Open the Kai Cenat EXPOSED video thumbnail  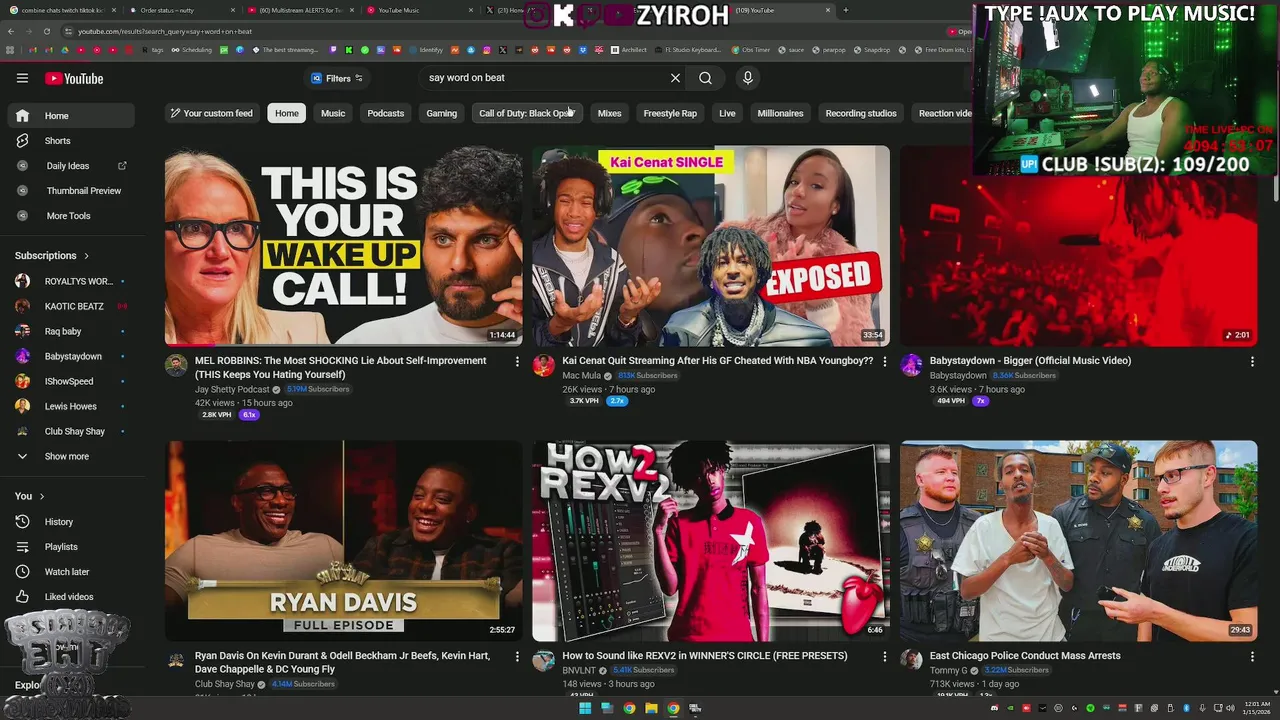click(x=710, y=246)
